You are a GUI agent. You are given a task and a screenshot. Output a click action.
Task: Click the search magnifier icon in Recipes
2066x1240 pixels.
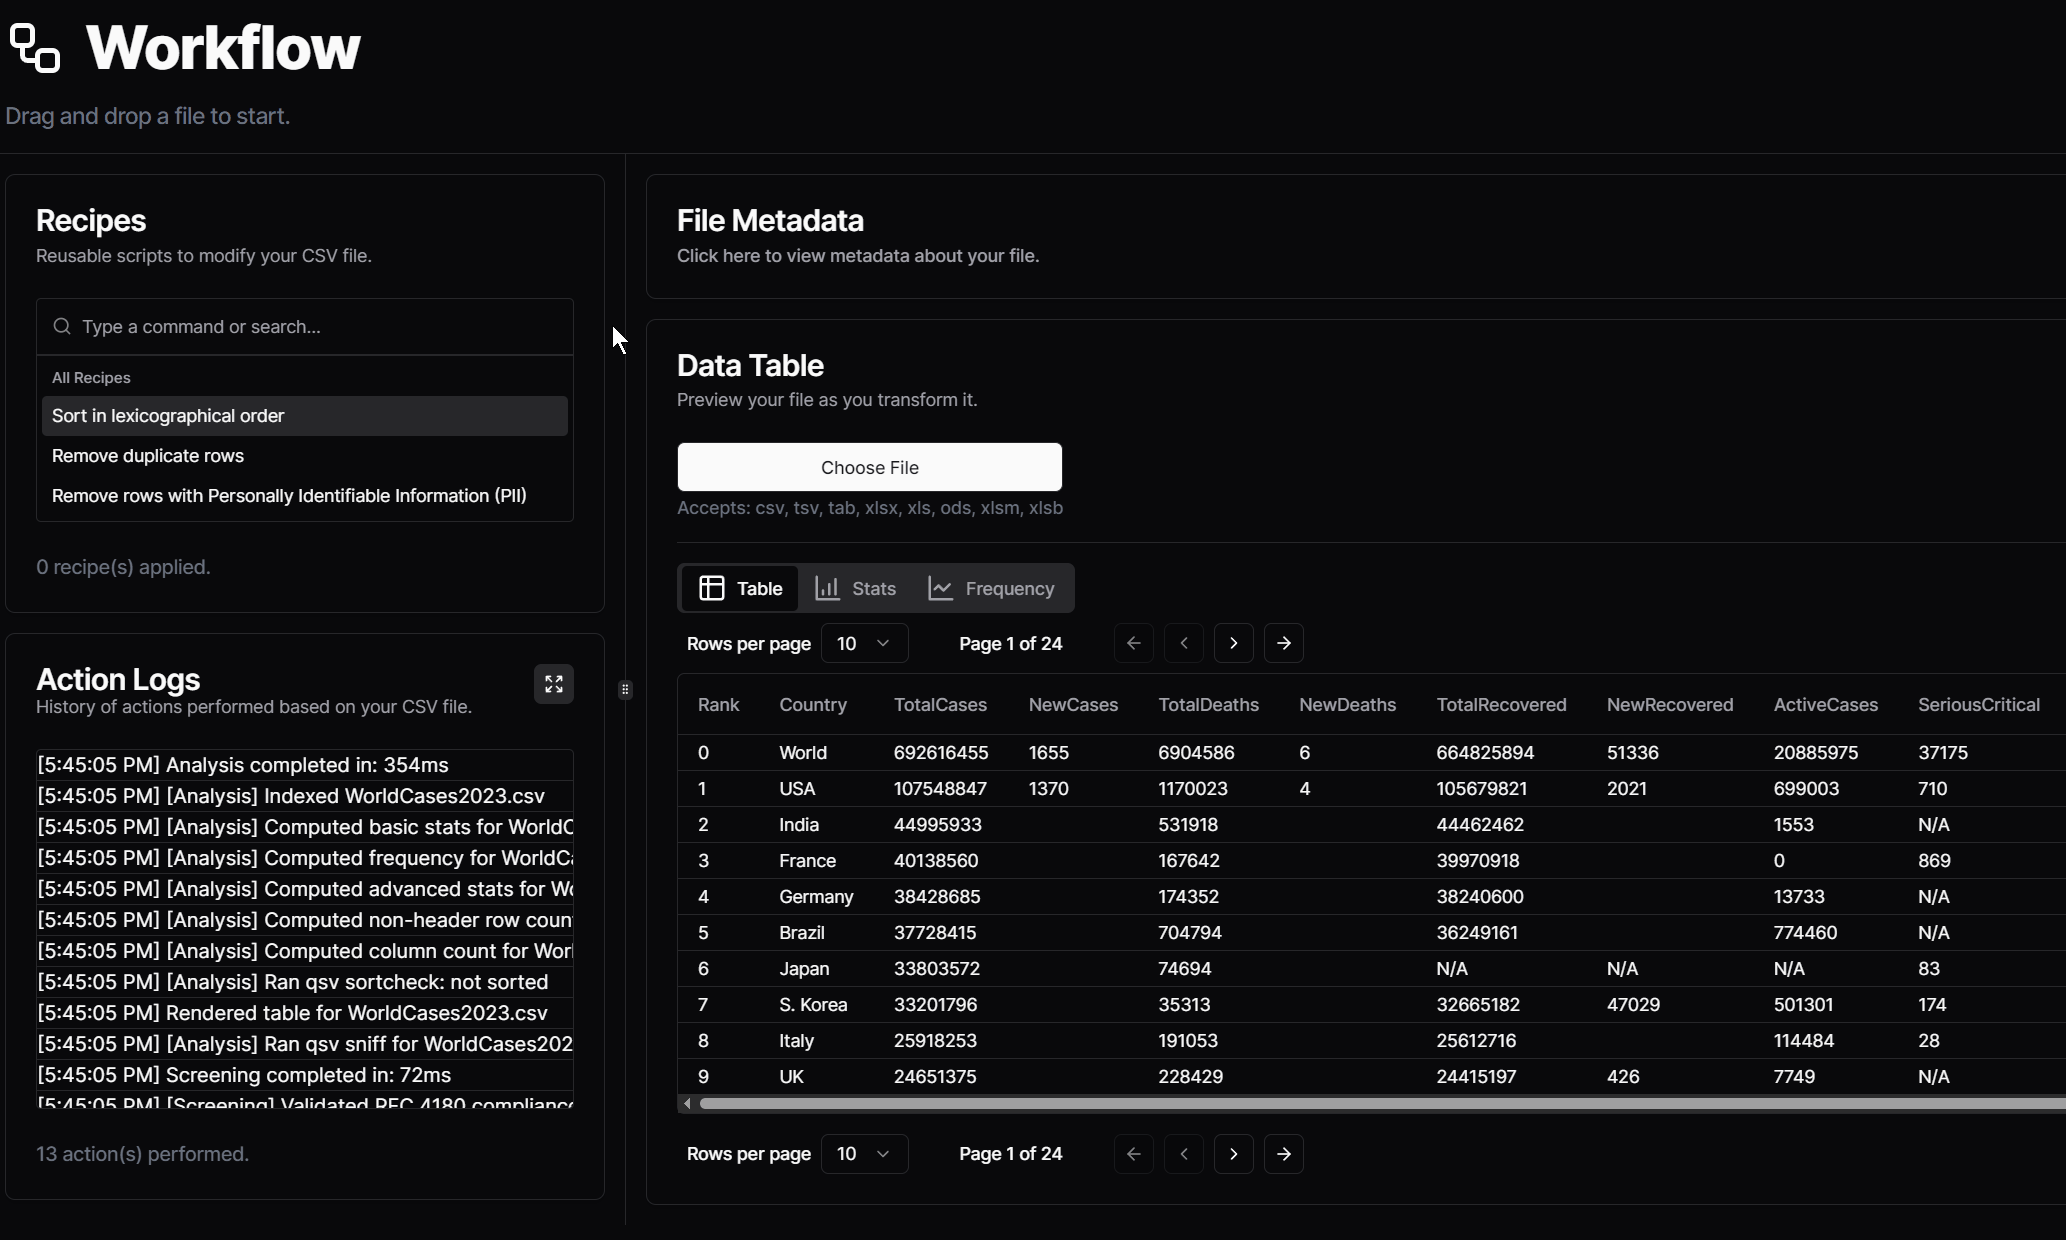(x=62, y=327)
